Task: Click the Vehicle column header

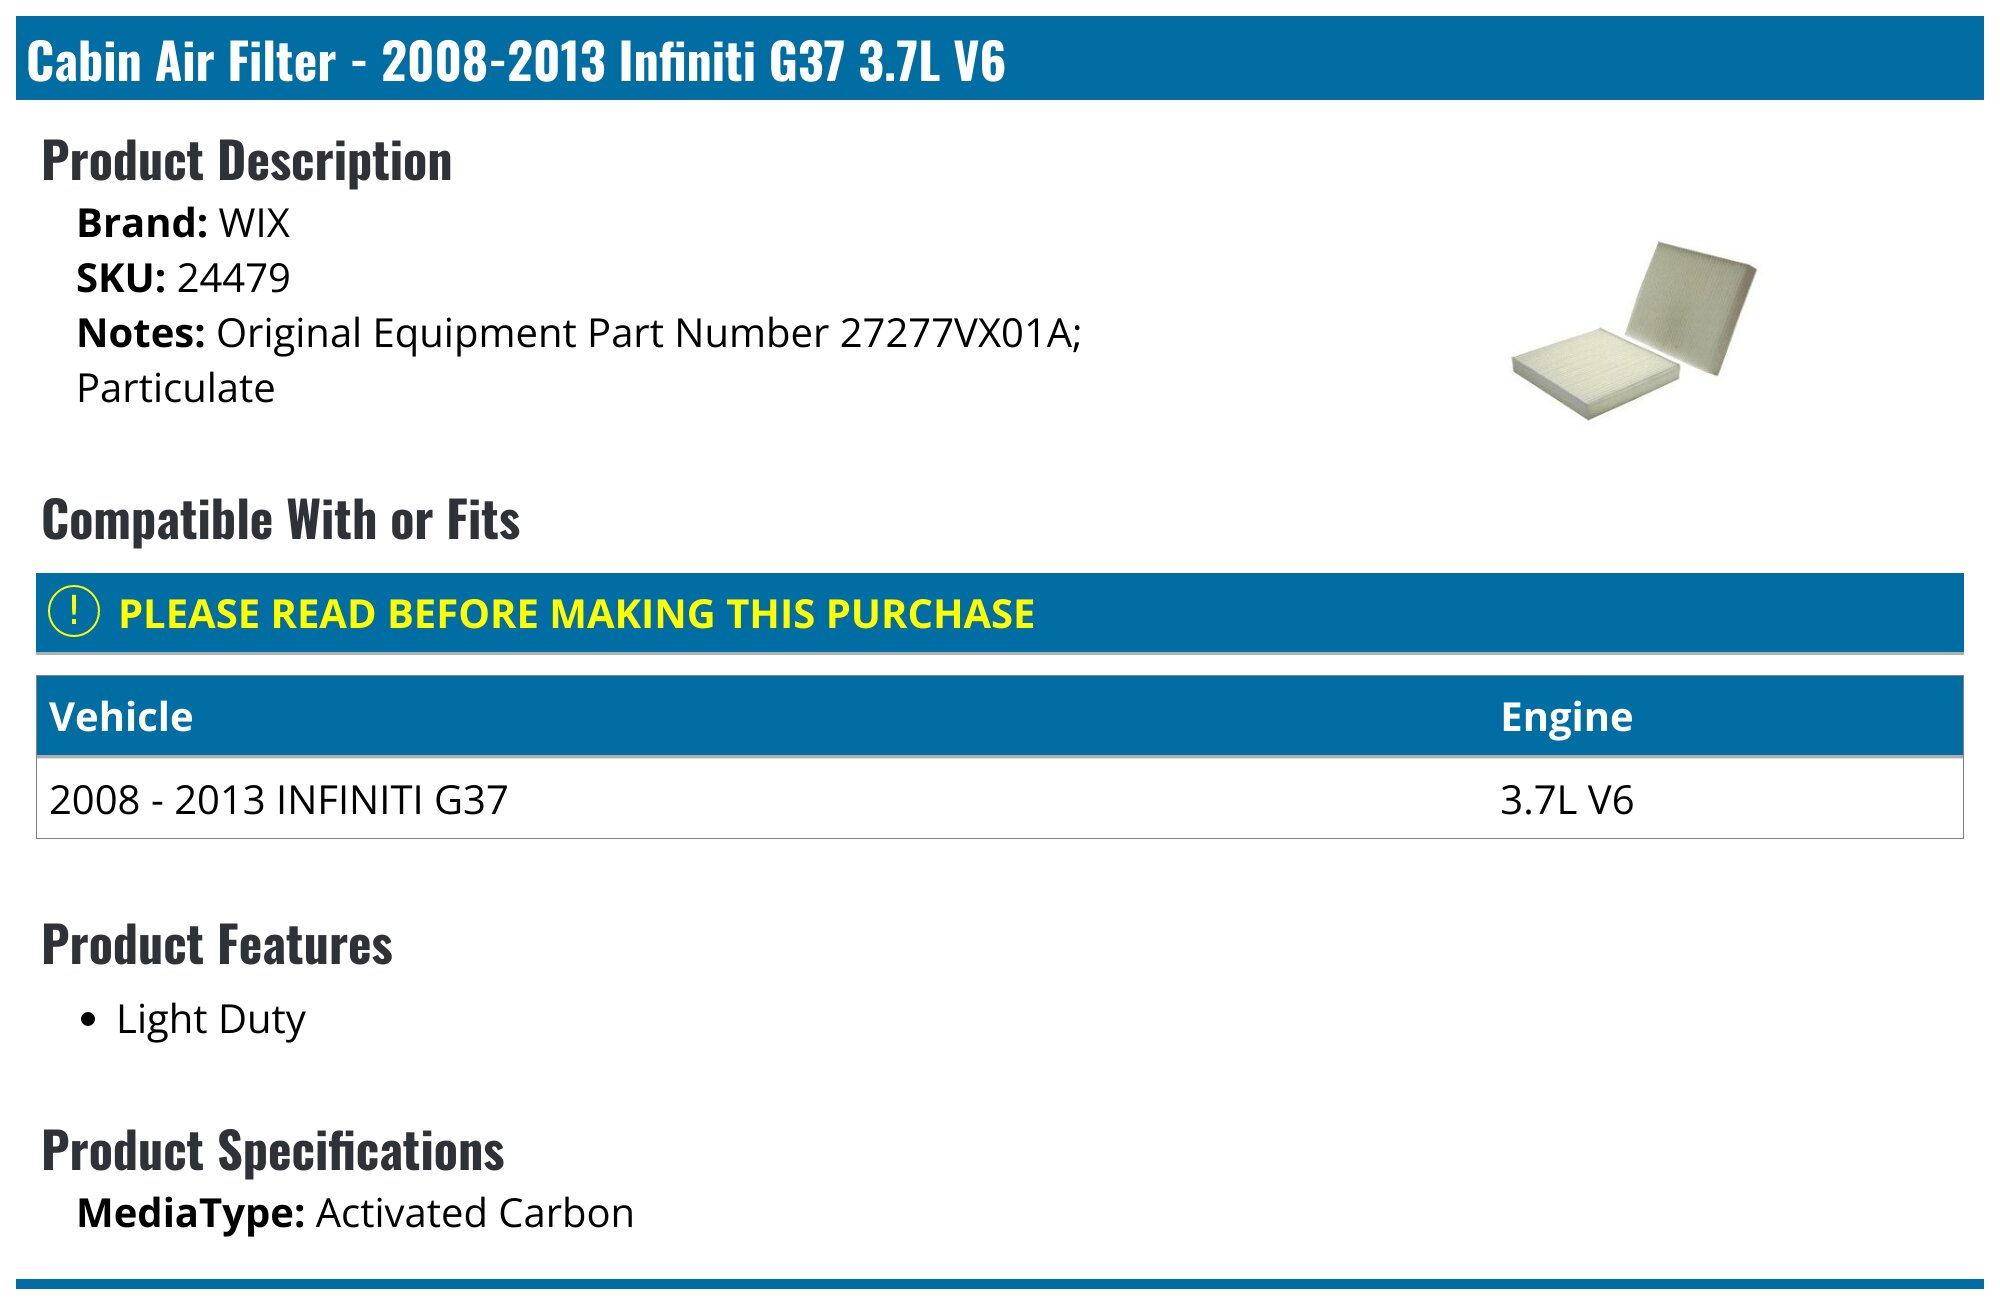Action: point(121,717)
